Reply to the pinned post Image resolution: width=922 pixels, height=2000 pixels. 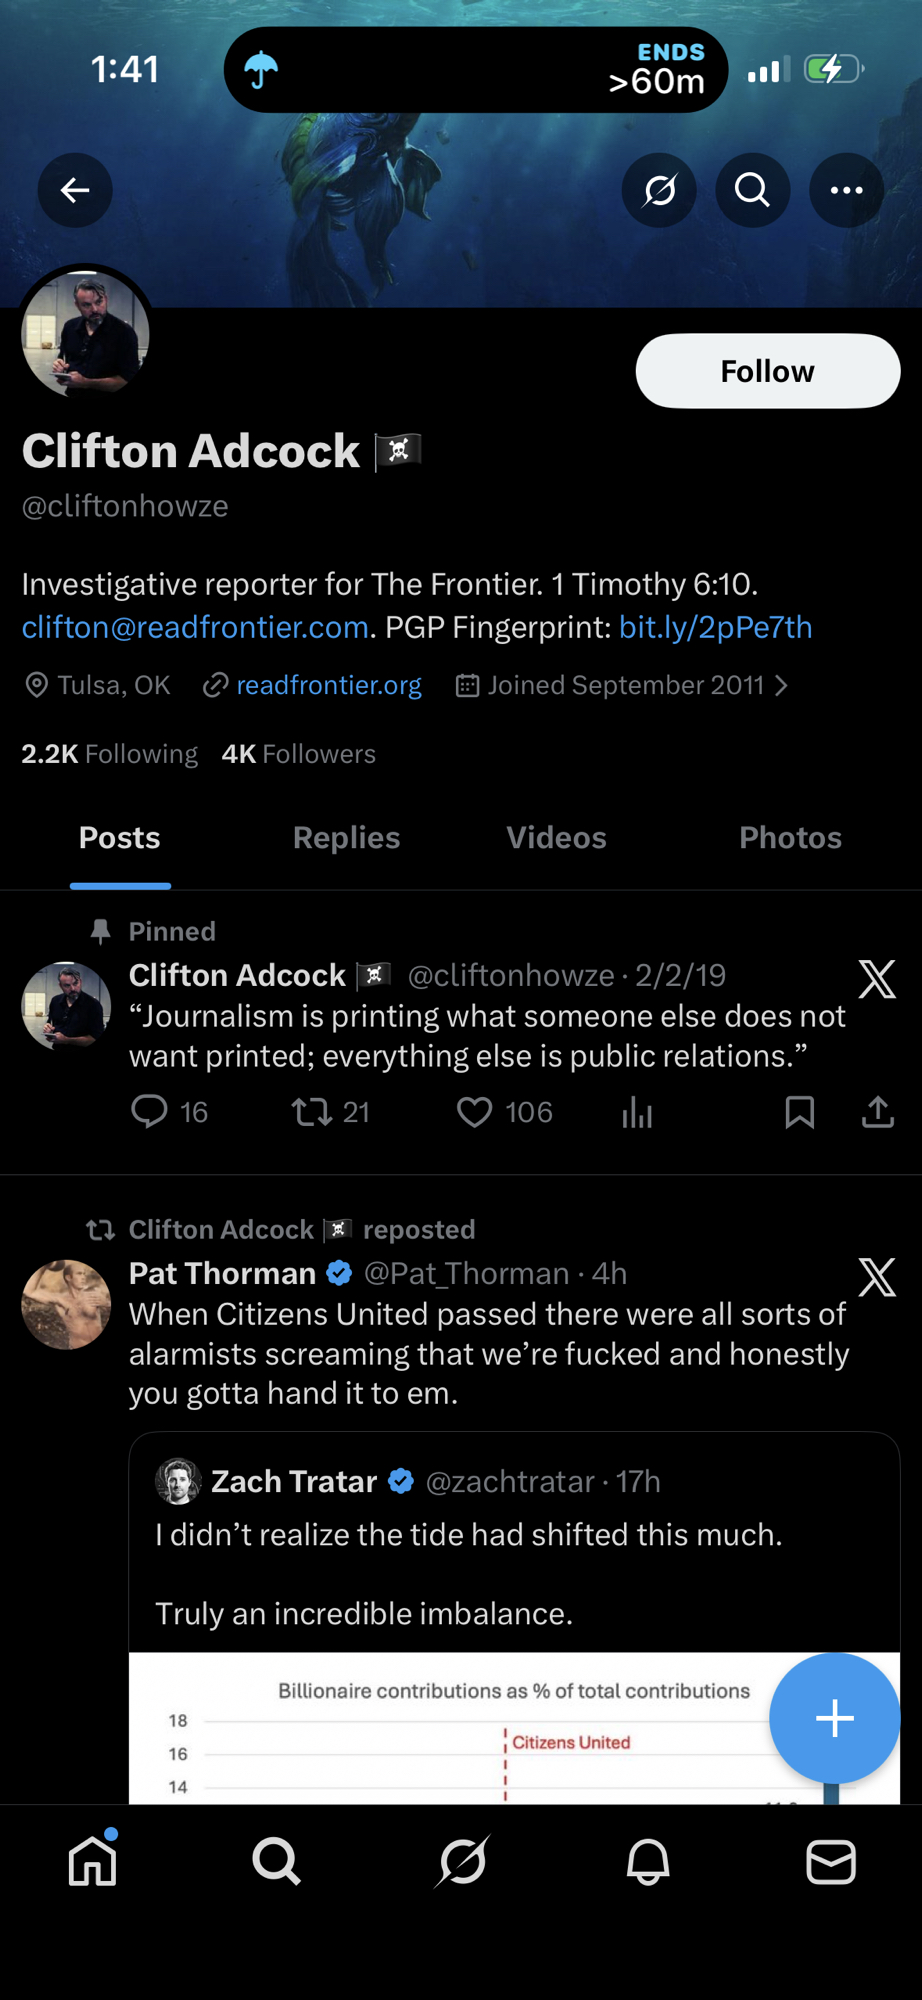150,1112
